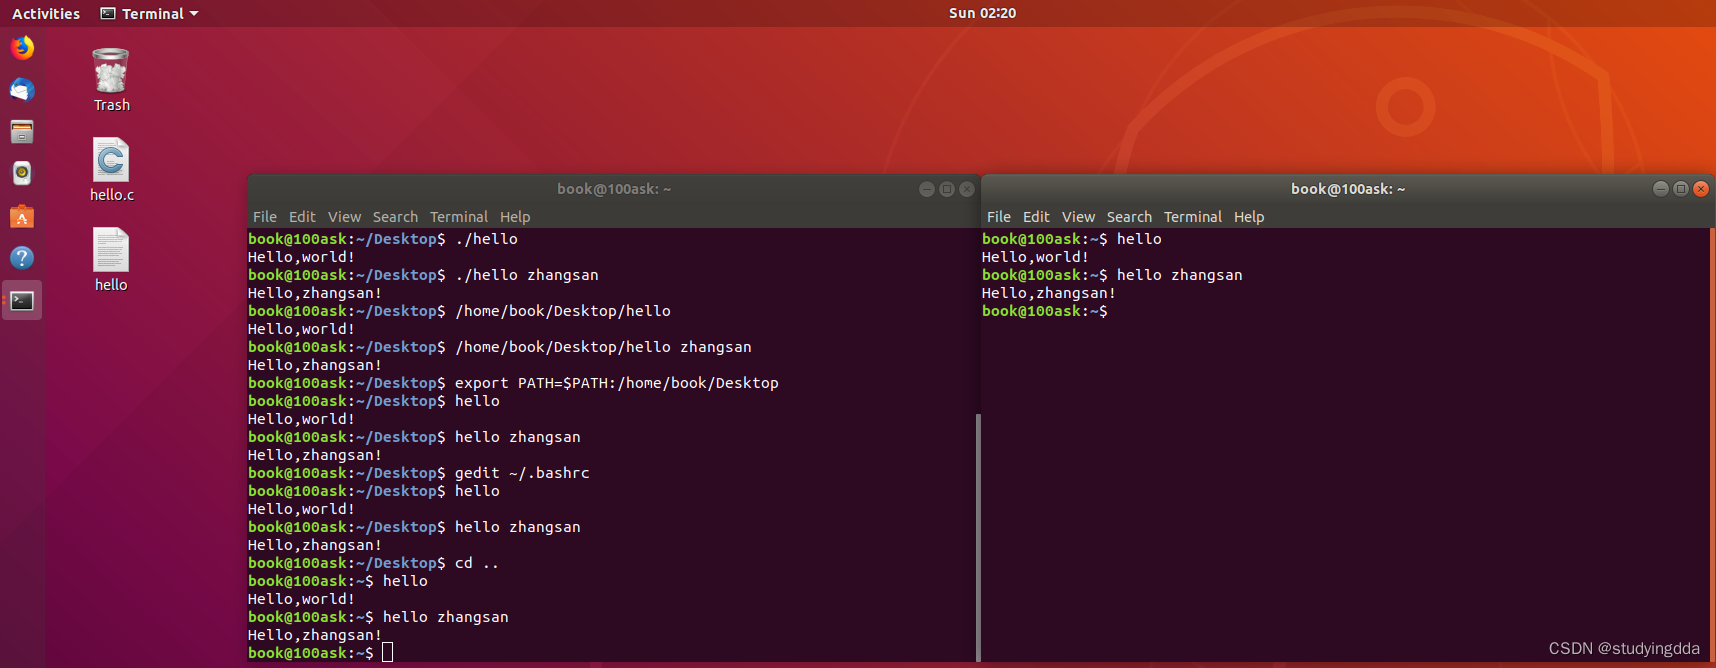Launch Thunderbird mail from the dock

click(x=22, y=90)
